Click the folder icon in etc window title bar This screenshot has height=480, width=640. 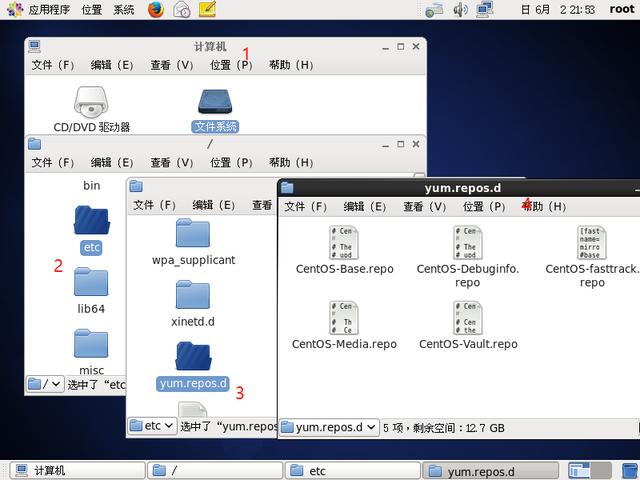tap(136, 186)
